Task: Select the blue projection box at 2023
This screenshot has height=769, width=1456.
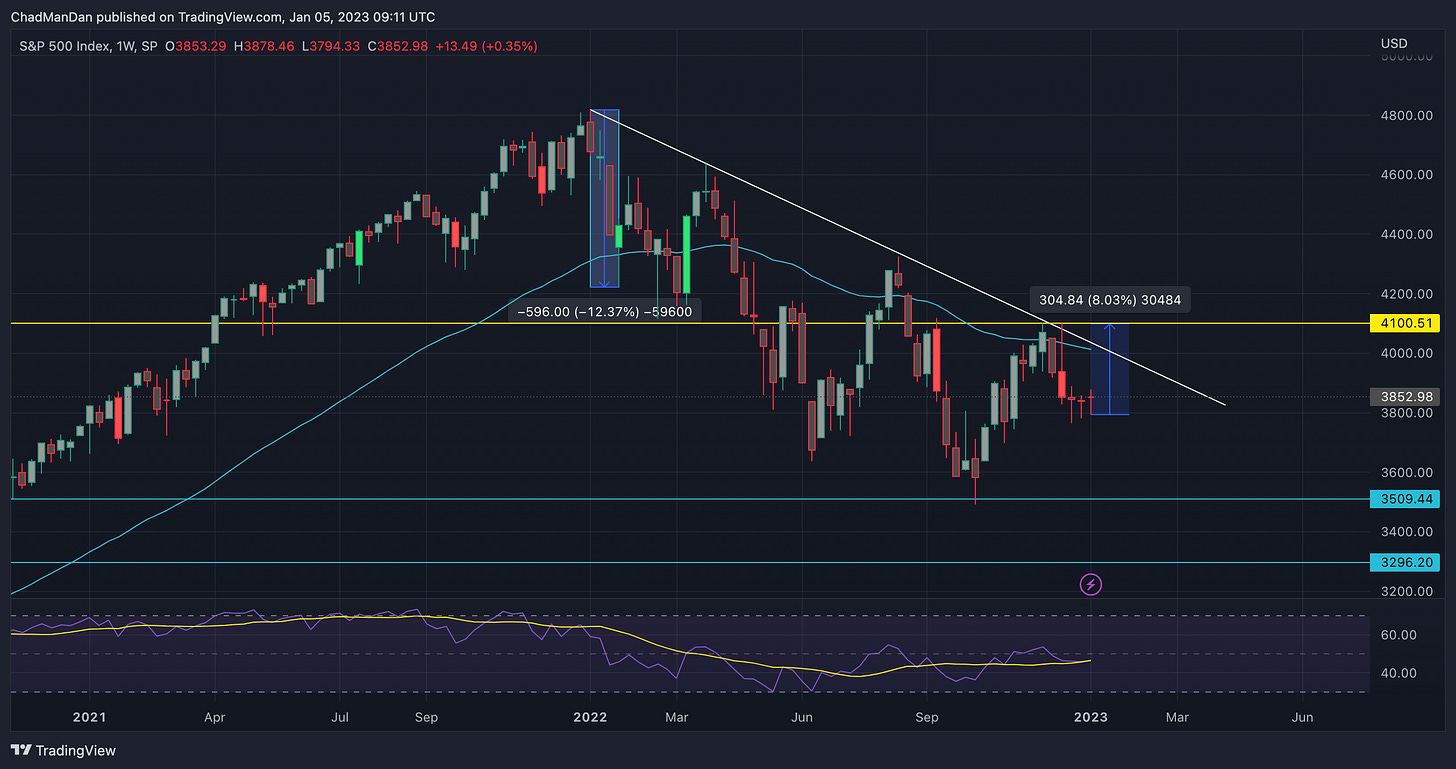Action: point(1109,369)
